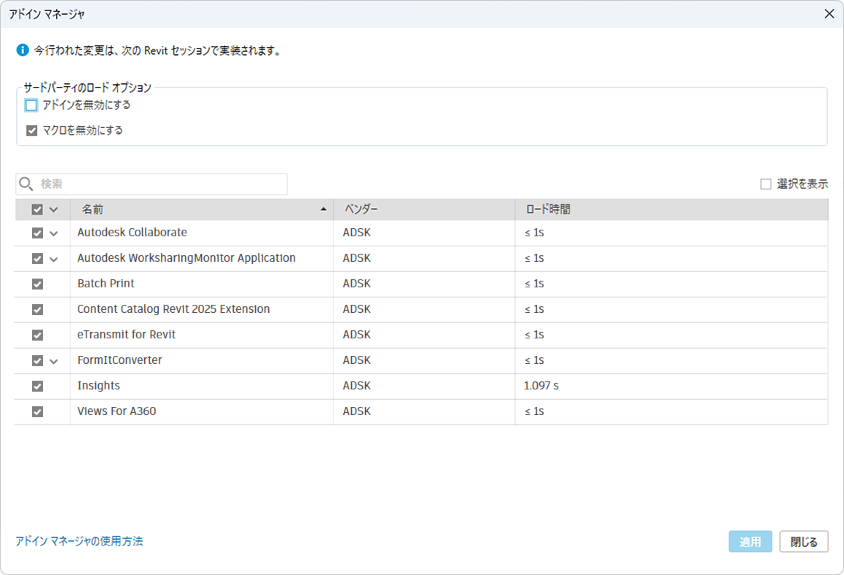The image size is (844, 575).
Task: Sort by the 名前 column header
Action: pyautogui.click(x=202, y=209)
